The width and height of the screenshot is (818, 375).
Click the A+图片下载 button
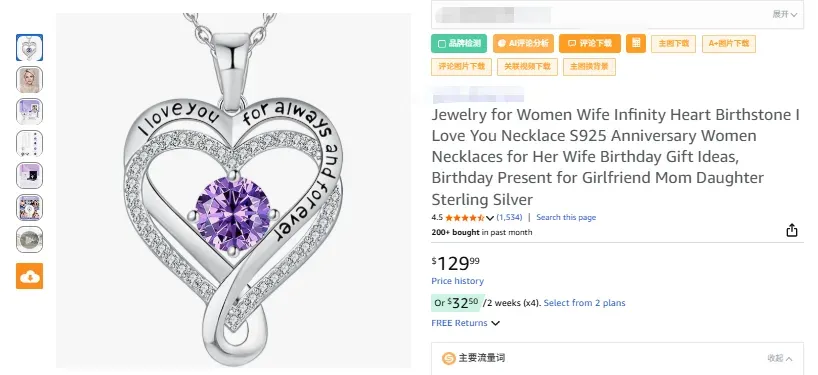pos(729,44)
